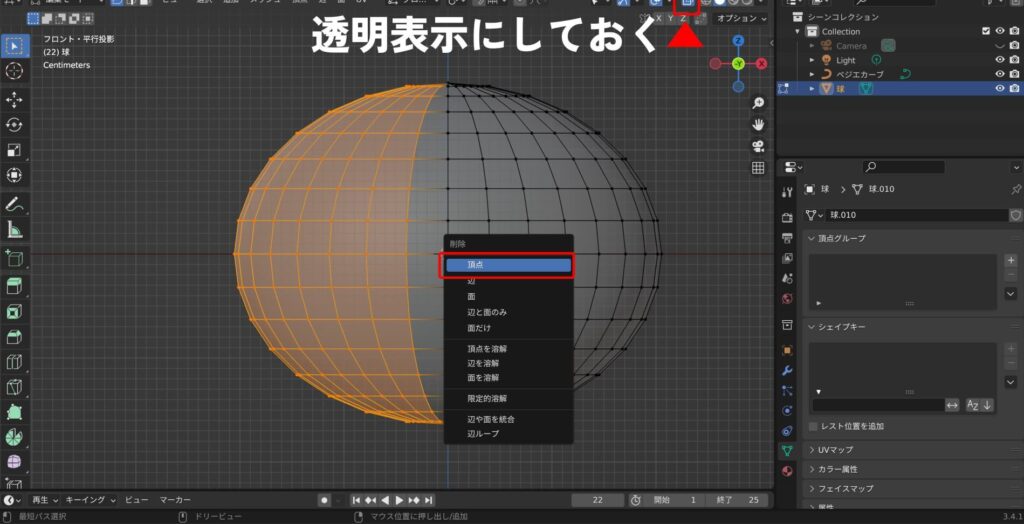Screen dimensions: 1024x524
Task: Hide the Light object in outliner
Action: 999,60
